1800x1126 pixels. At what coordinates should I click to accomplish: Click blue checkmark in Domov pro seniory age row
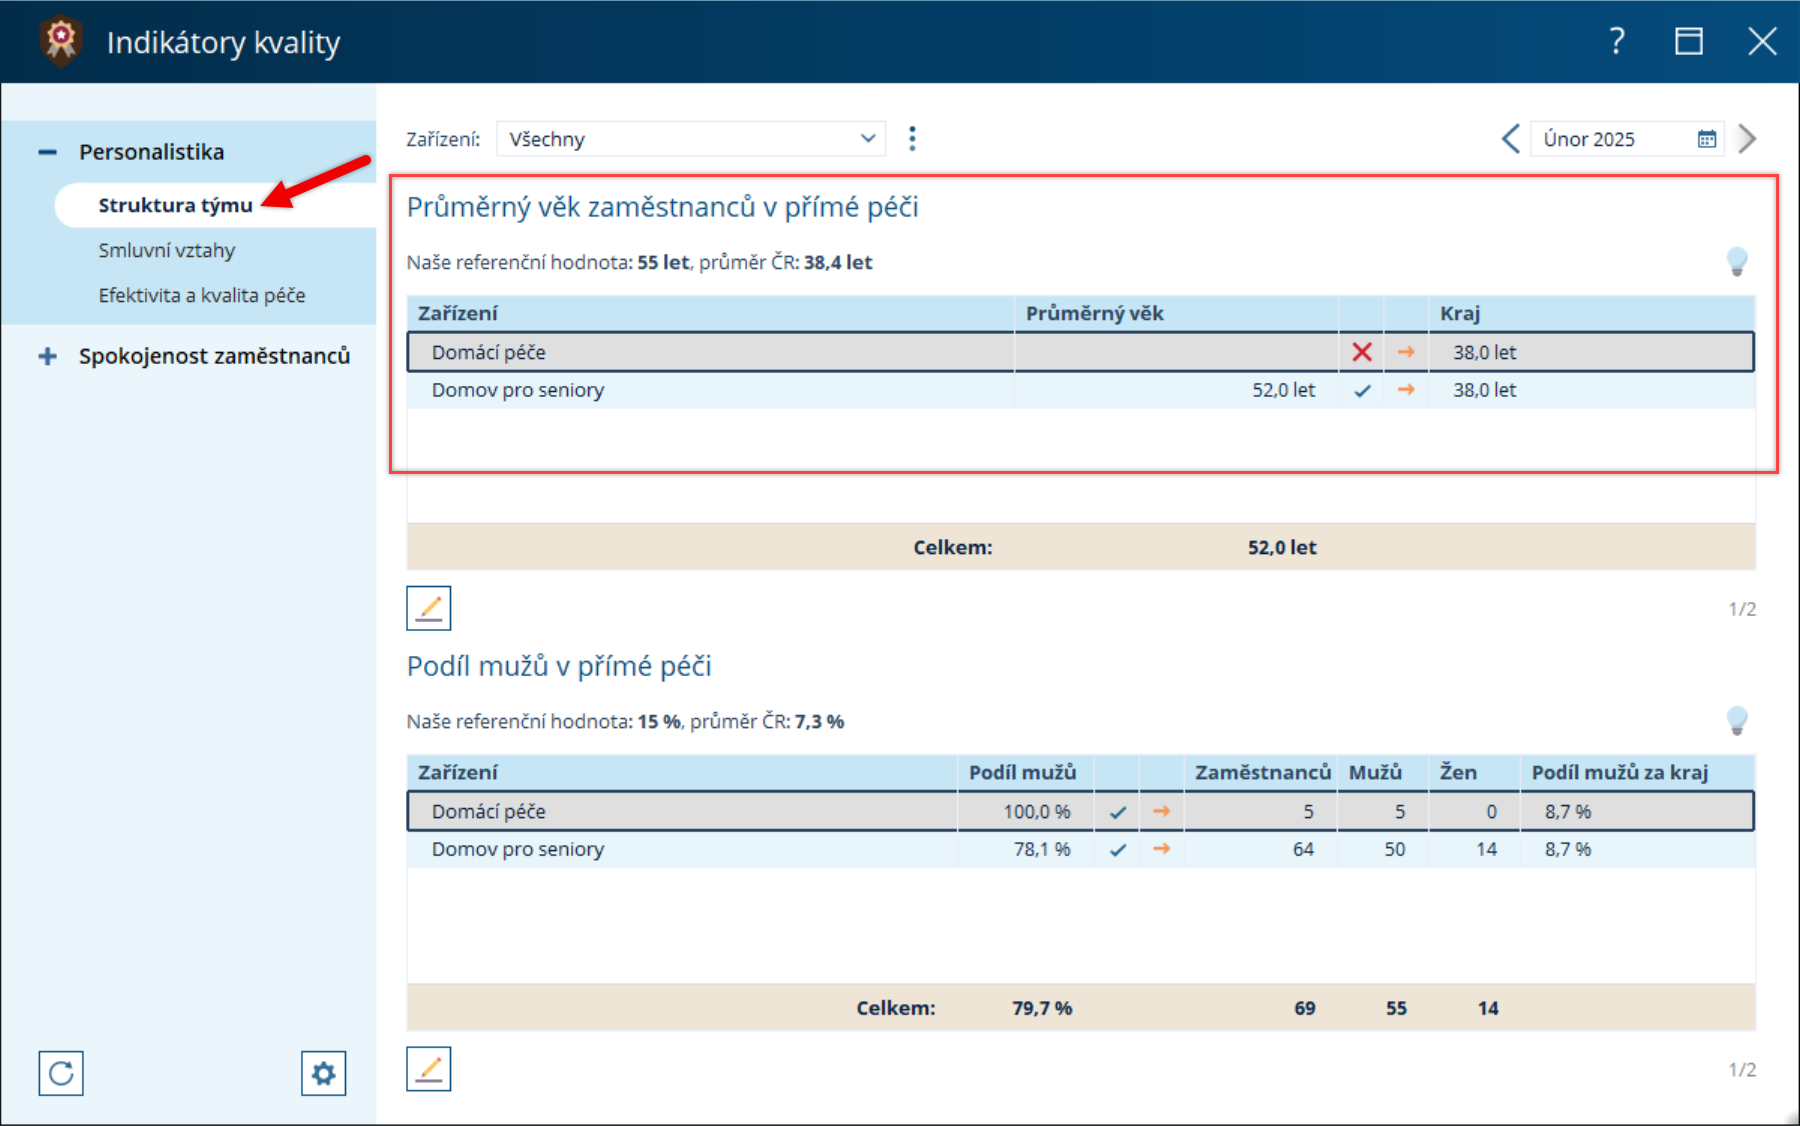(x=1362, y=390)
